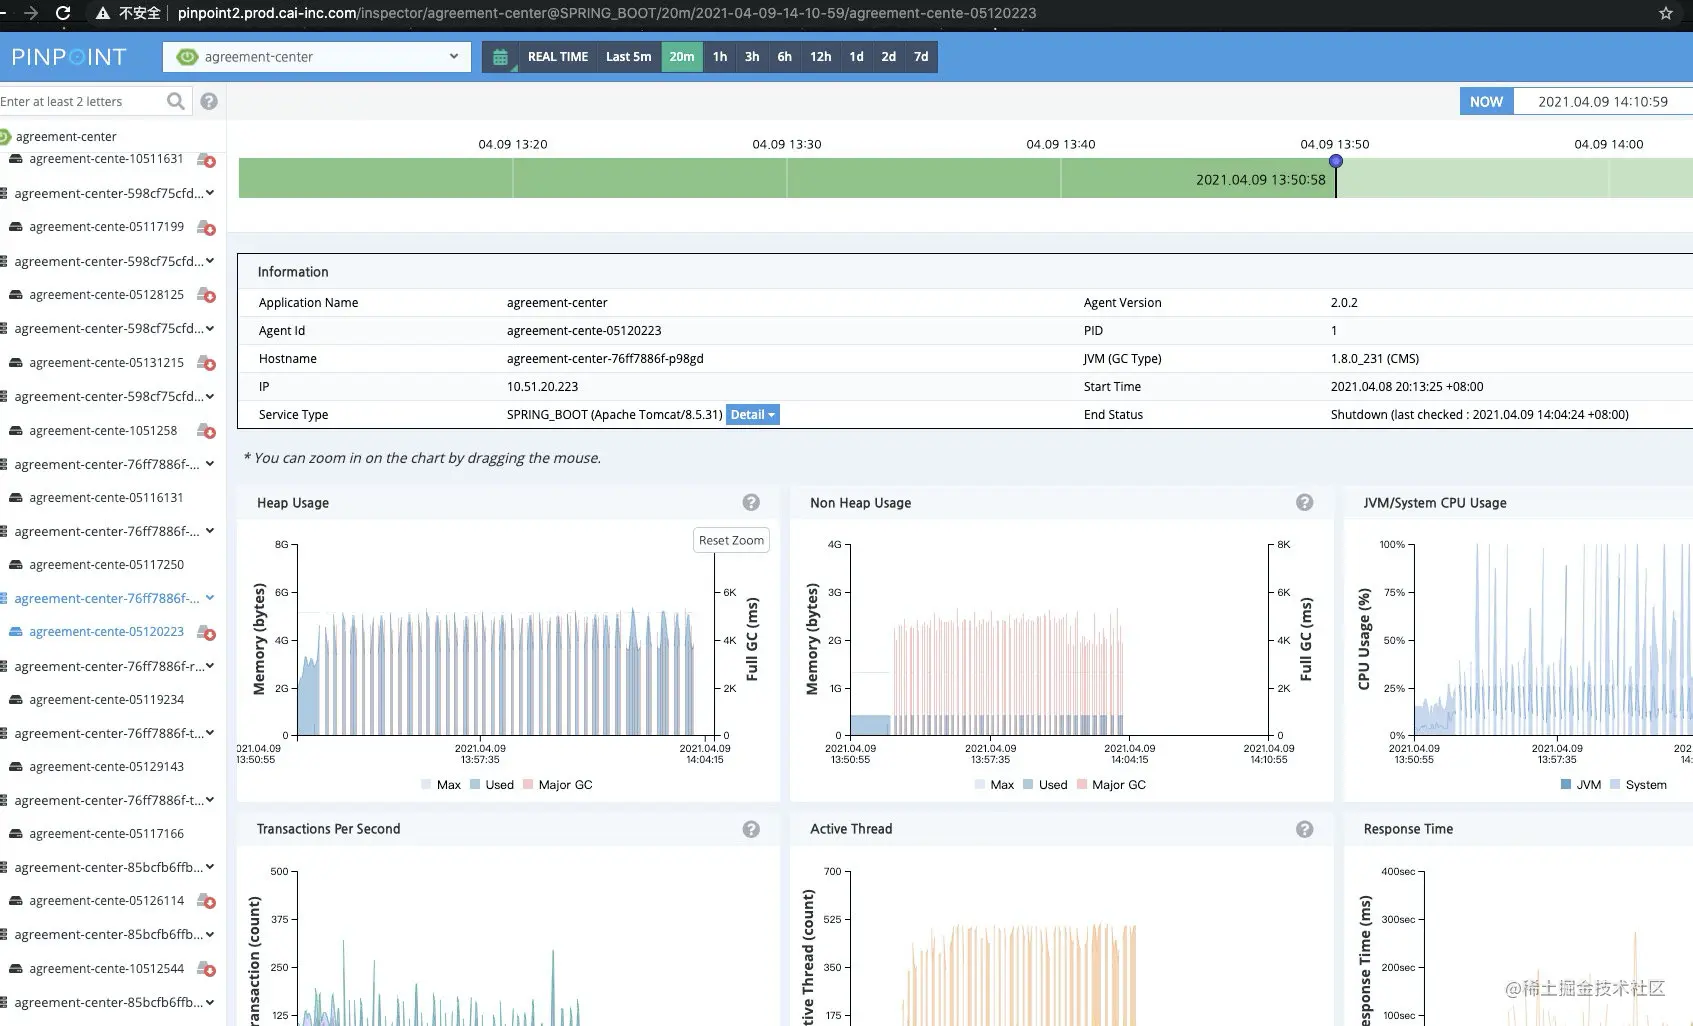
Task: Switch to REAL TIME mode
Action: pyautogui.click(x=558, y=57)
